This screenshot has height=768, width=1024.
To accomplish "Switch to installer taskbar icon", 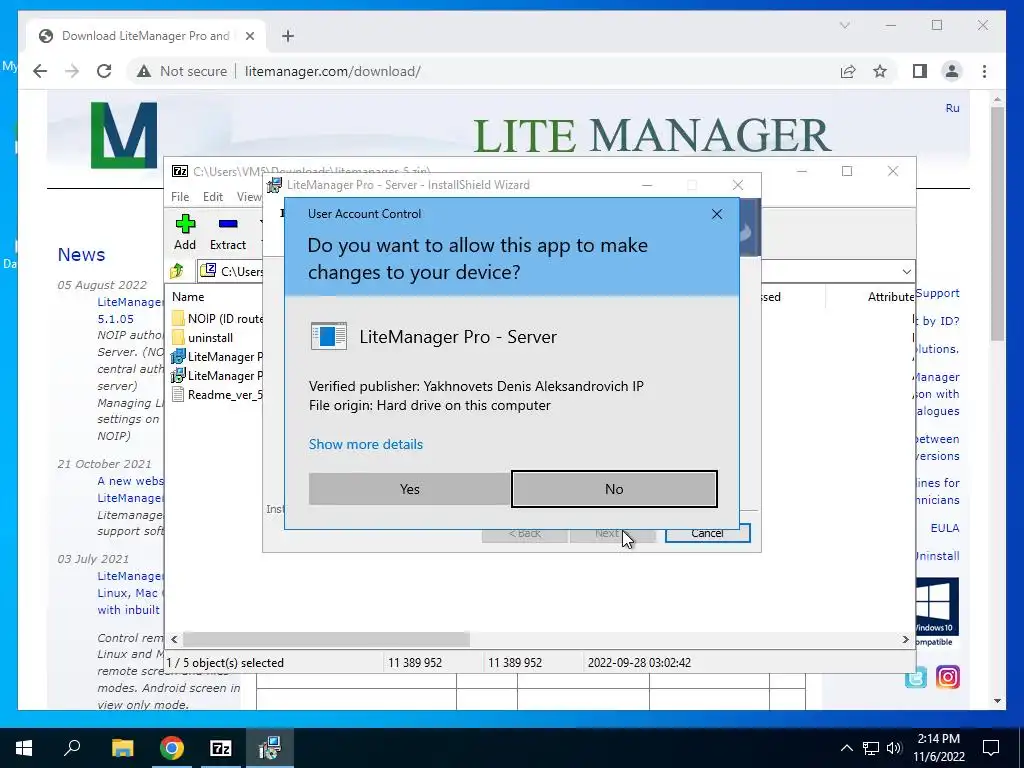I will click(270, 748).
